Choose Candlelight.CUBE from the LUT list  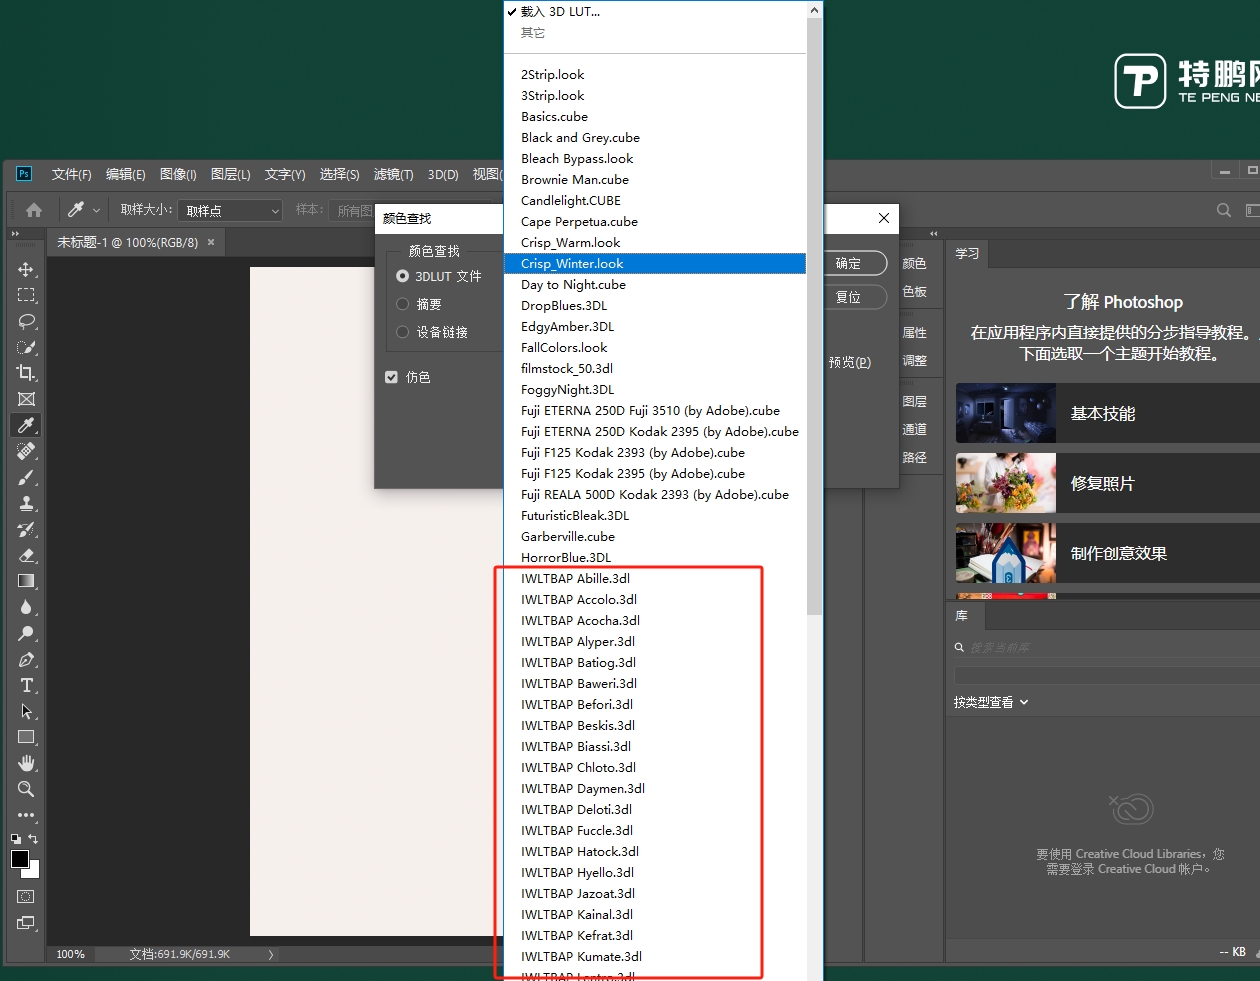(570, 201)
